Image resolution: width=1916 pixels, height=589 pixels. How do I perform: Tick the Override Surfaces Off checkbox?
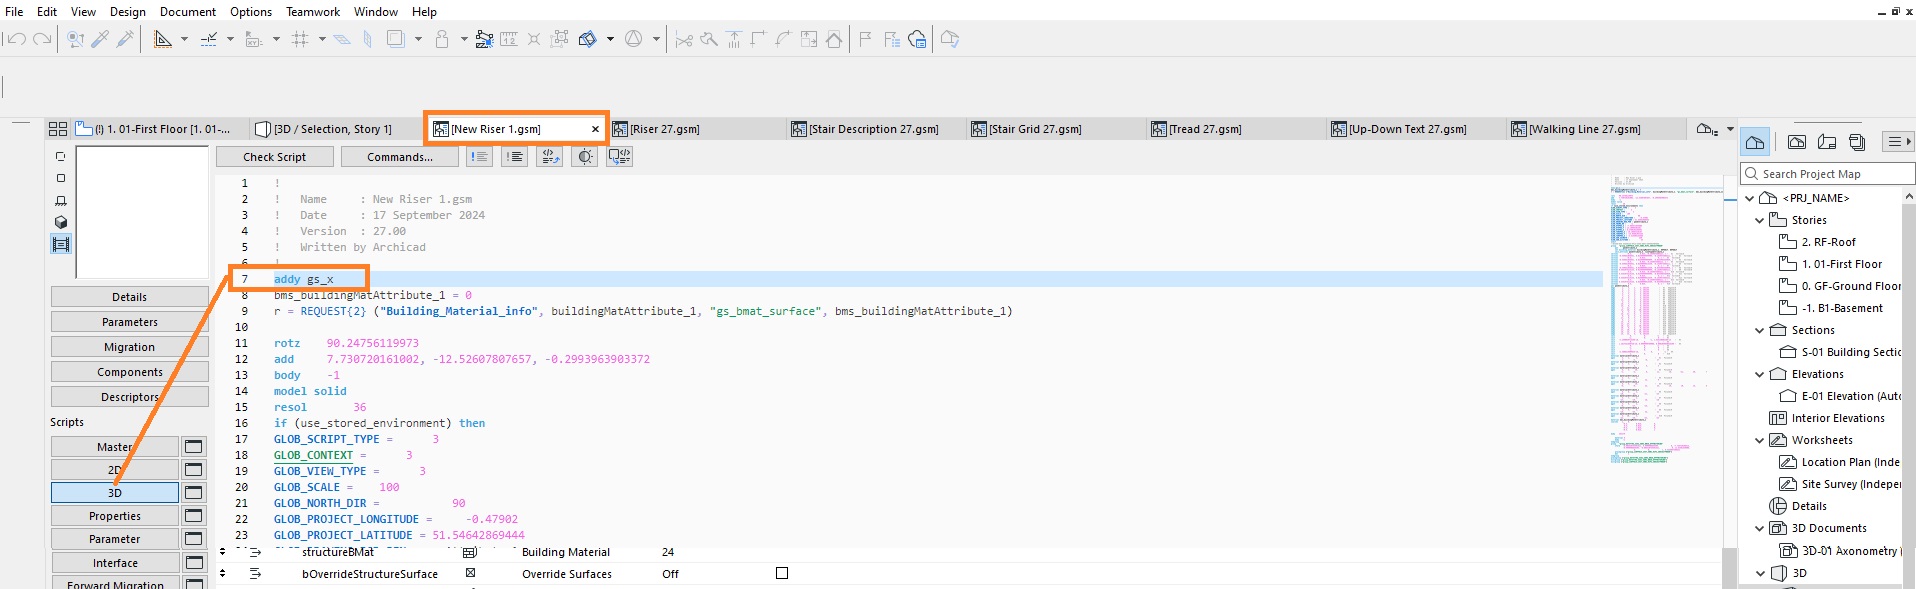point(782,573)
